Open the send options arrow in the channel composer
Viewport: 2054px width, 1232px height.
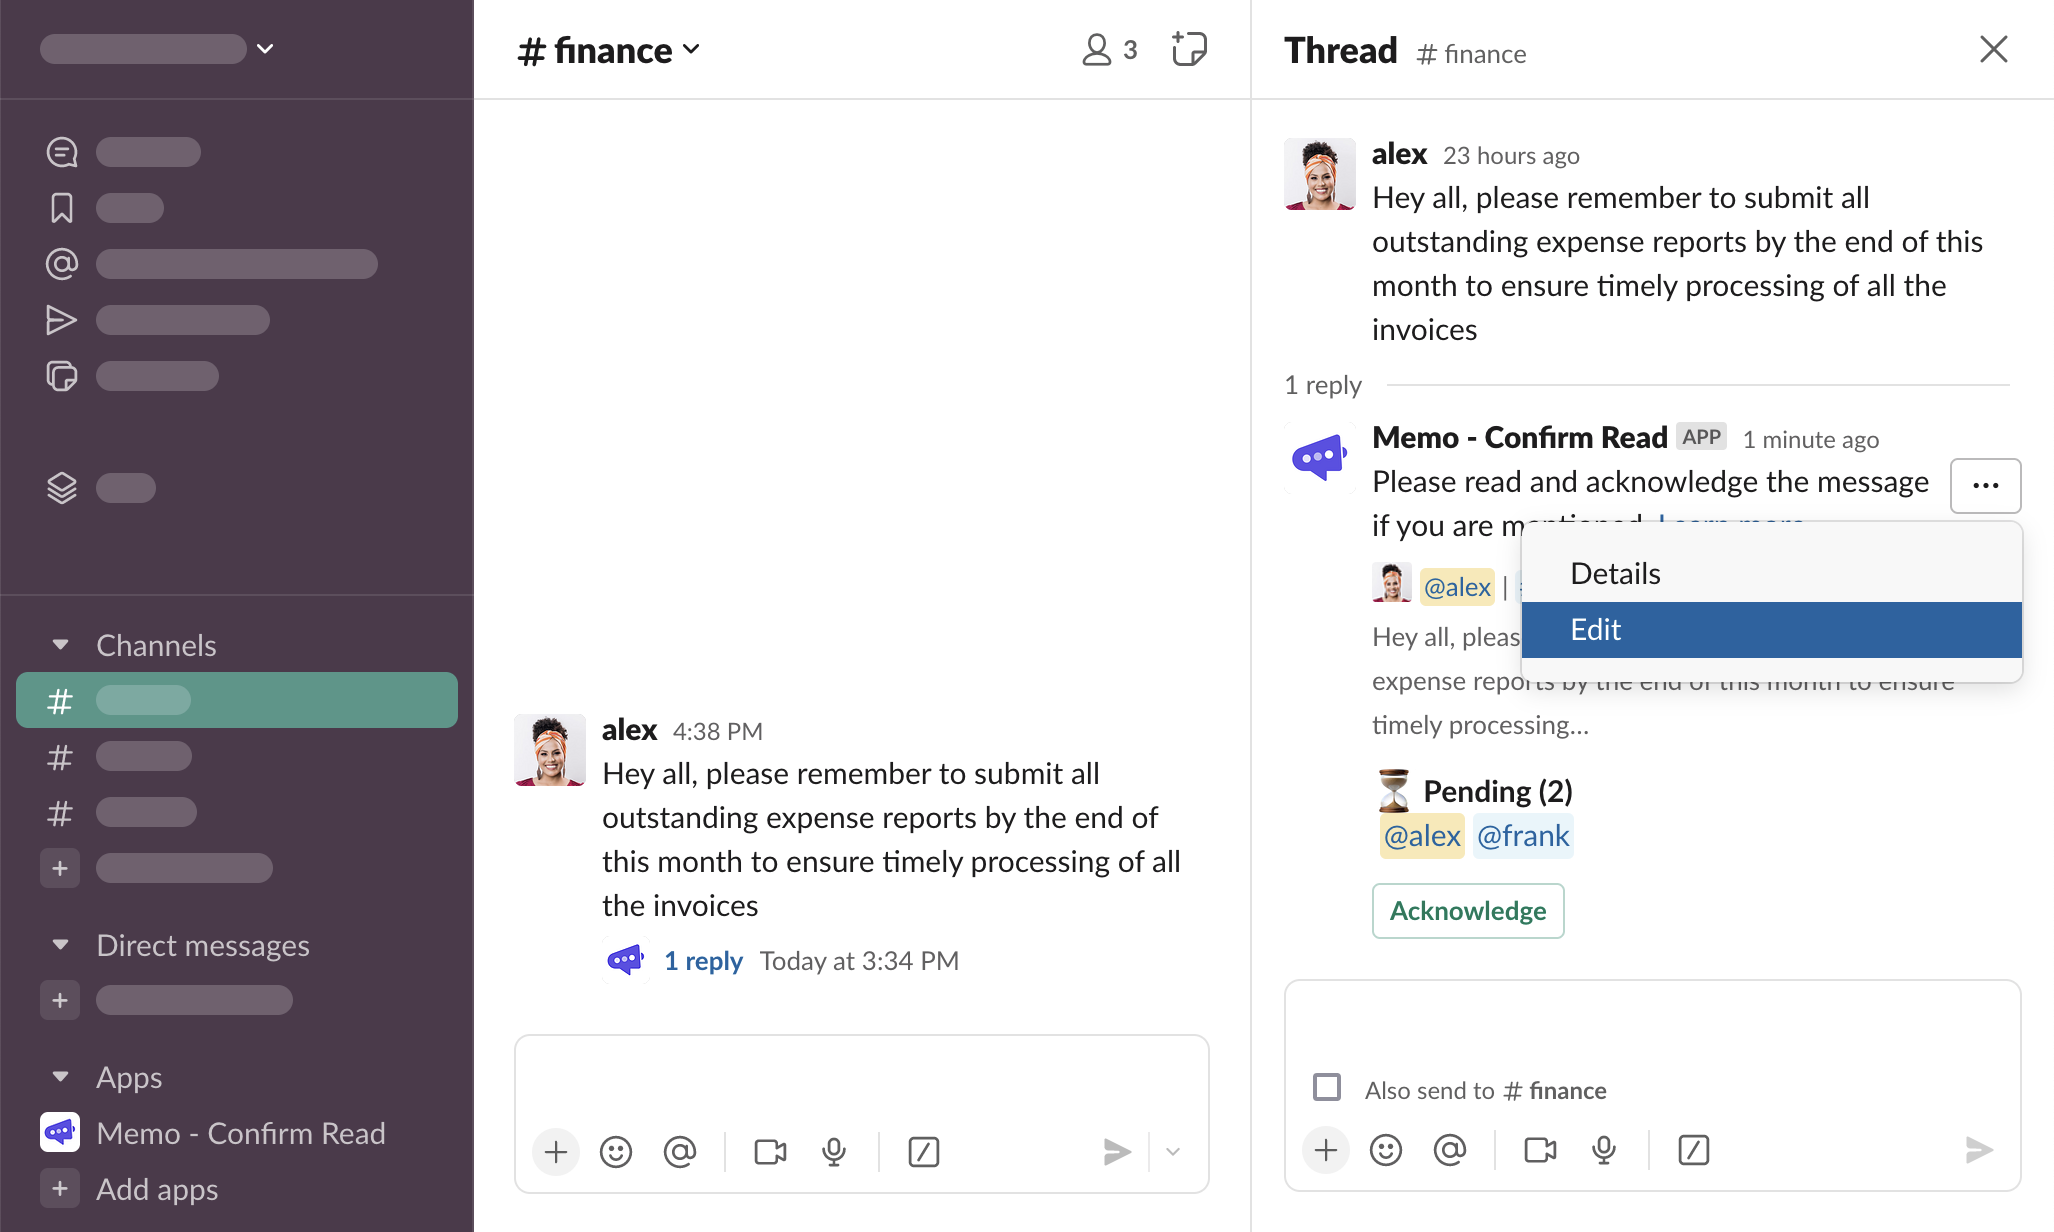[1173, 1152]
